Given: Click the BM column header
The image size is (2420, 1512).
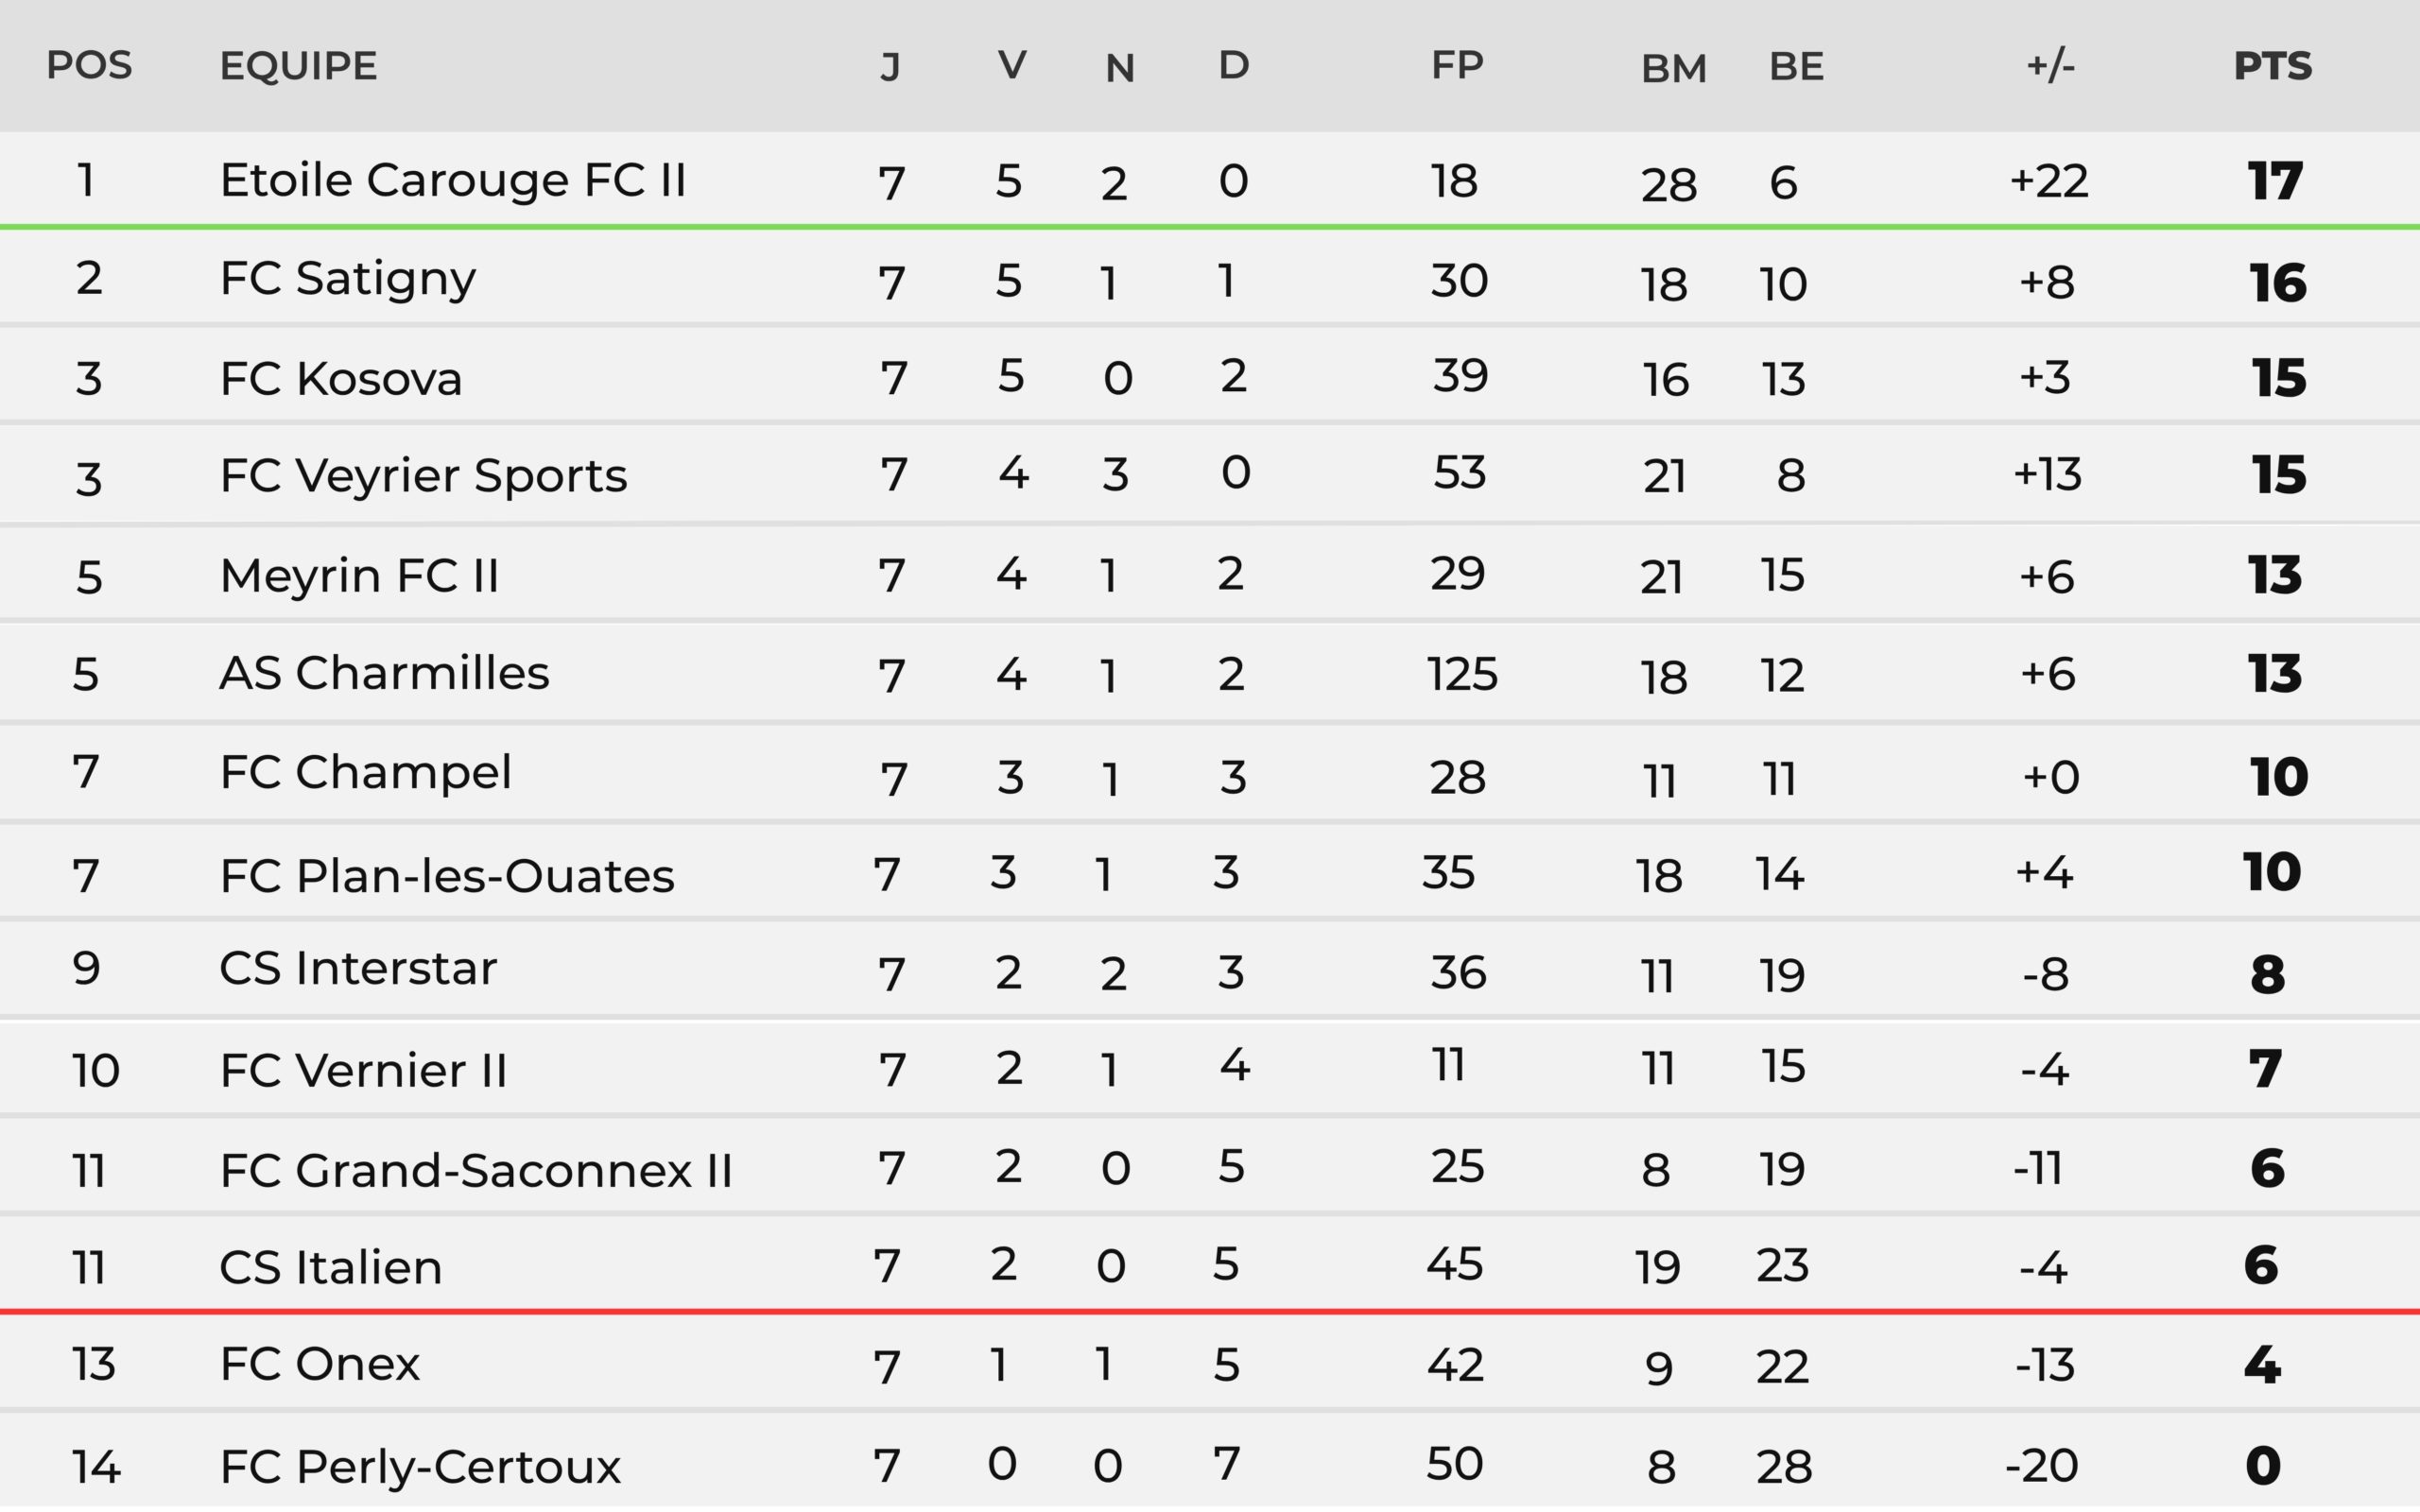Looking at the screenshot, I should (x=1673, y=68).
